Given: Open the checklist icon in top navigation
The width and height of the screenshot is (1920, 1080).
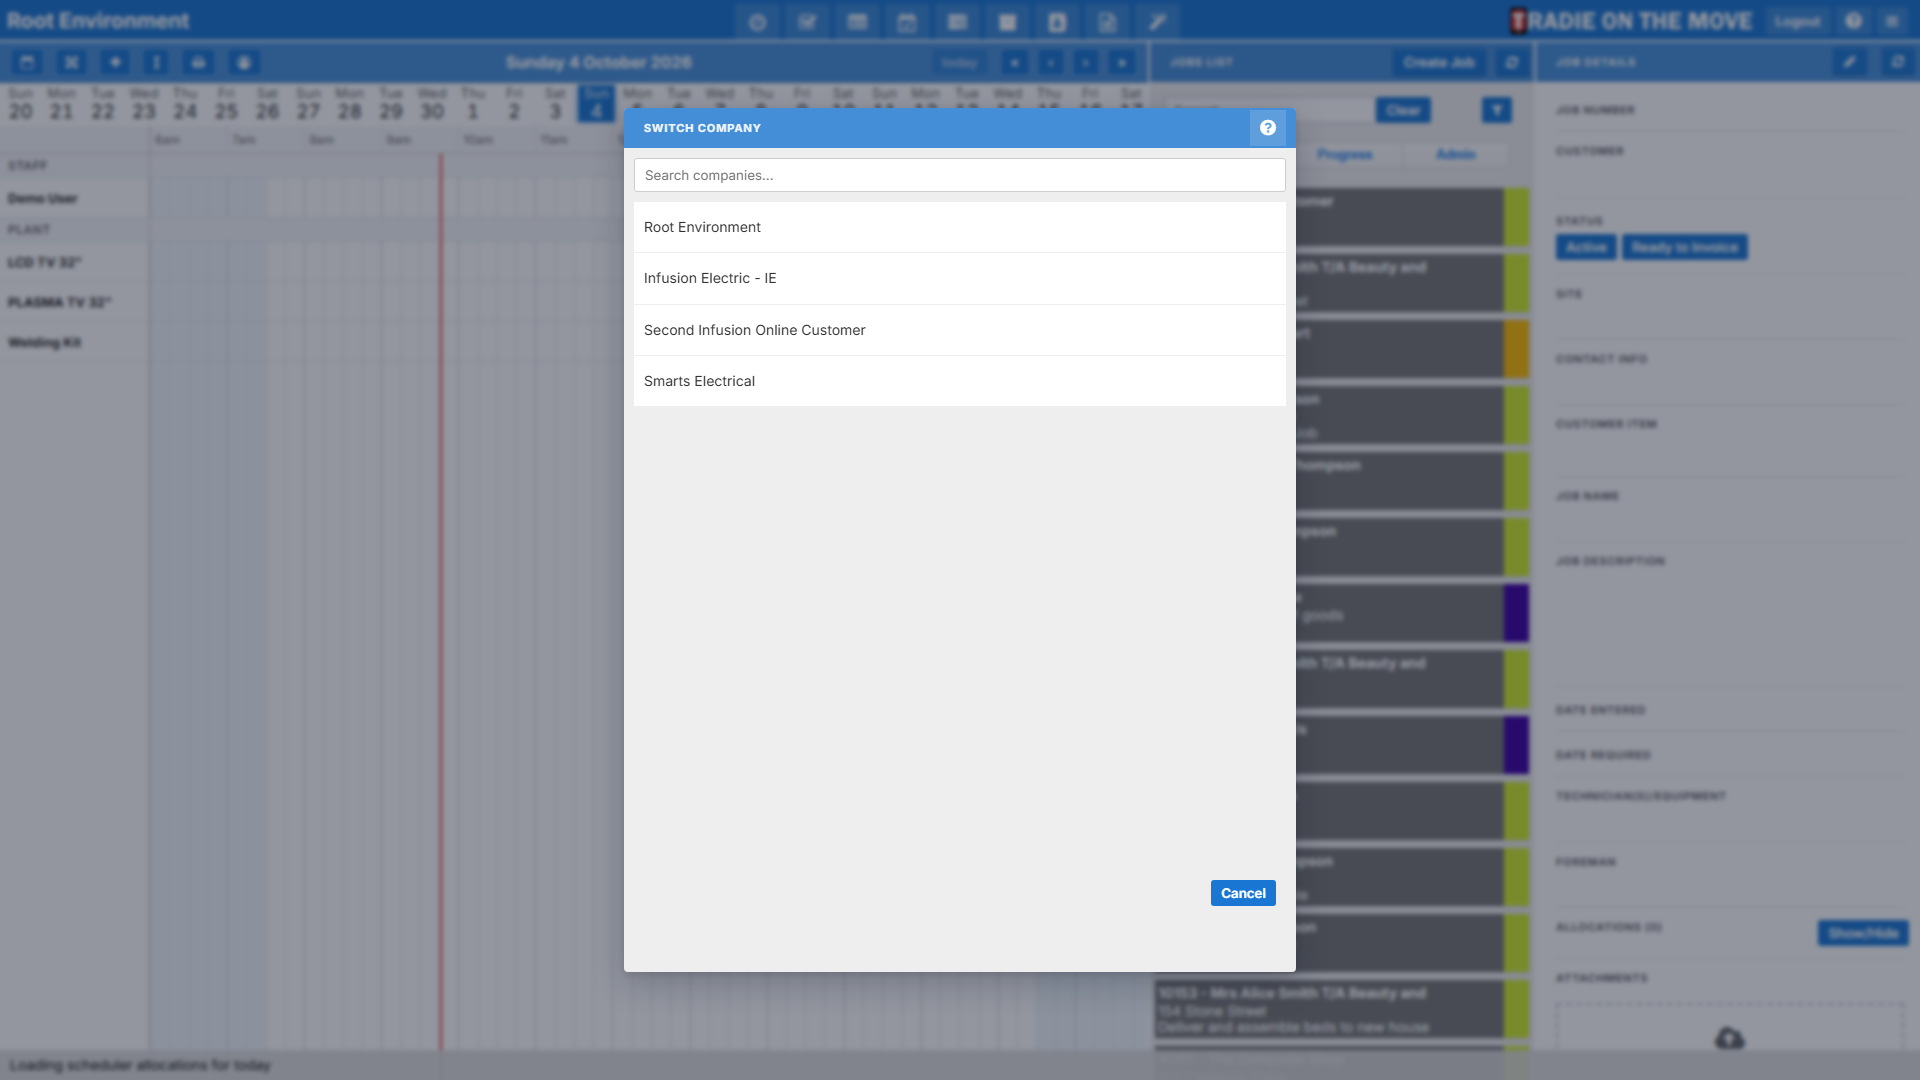Looking at the screenshot, I should click(x=807, y=22).
